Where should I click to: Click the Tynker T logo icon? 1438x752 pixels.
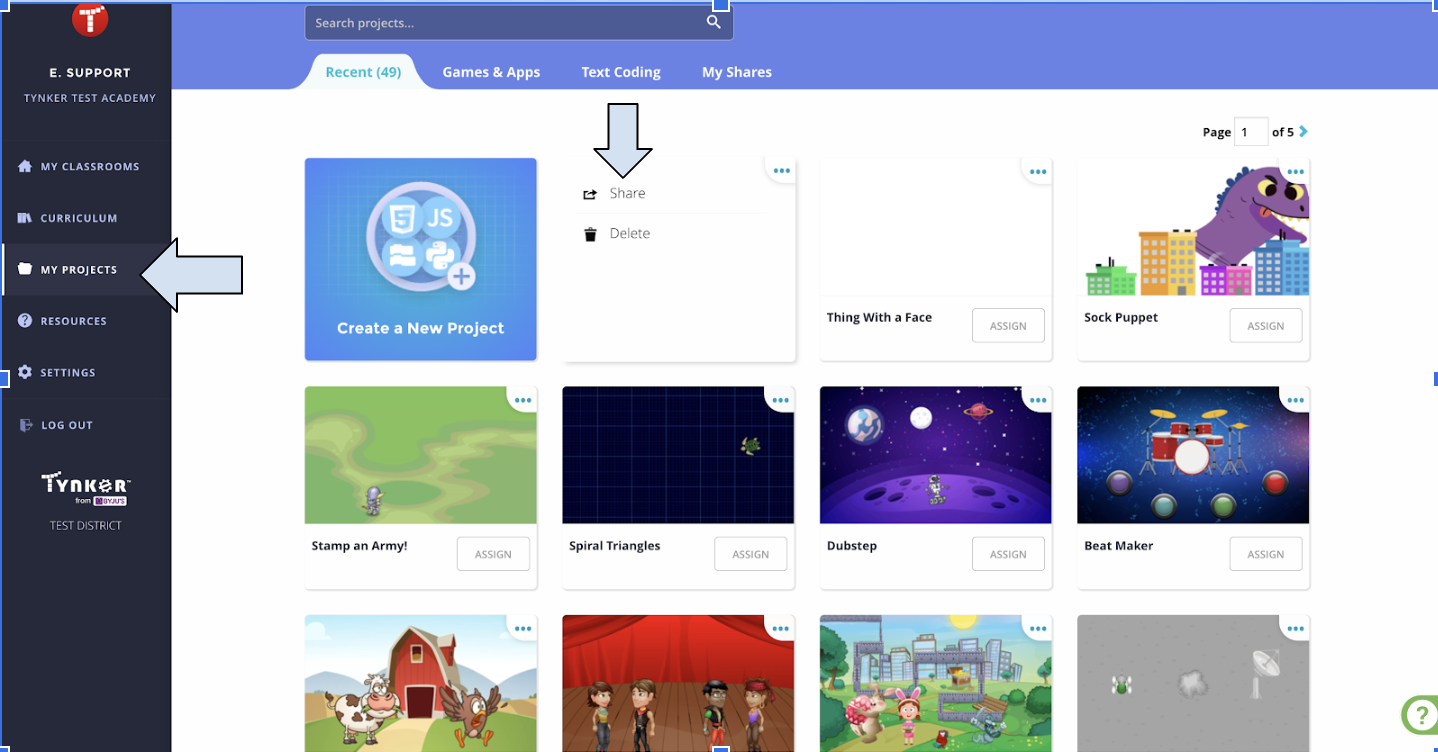(90, 18)
